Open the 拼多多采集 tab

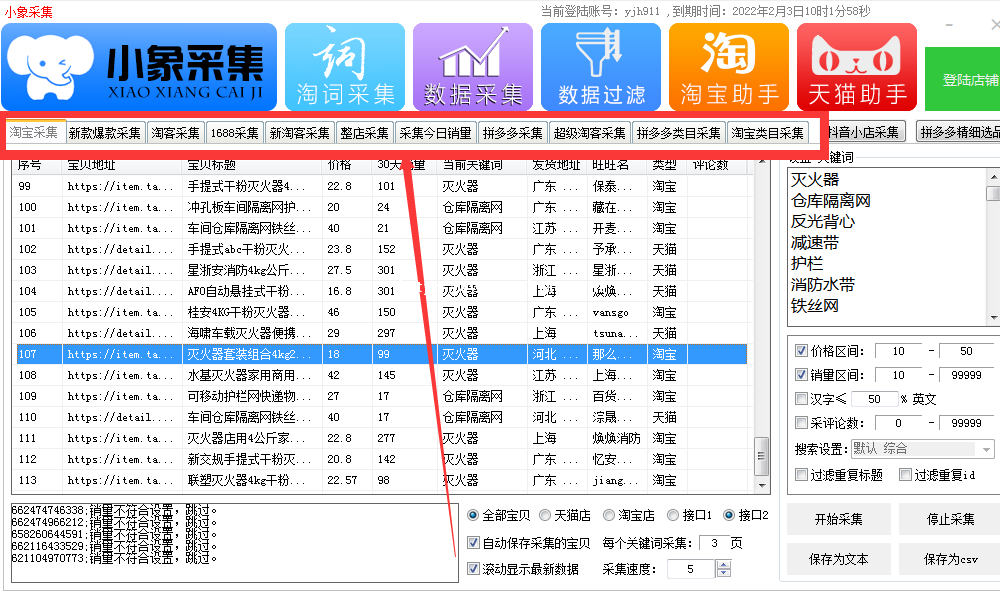512,133
